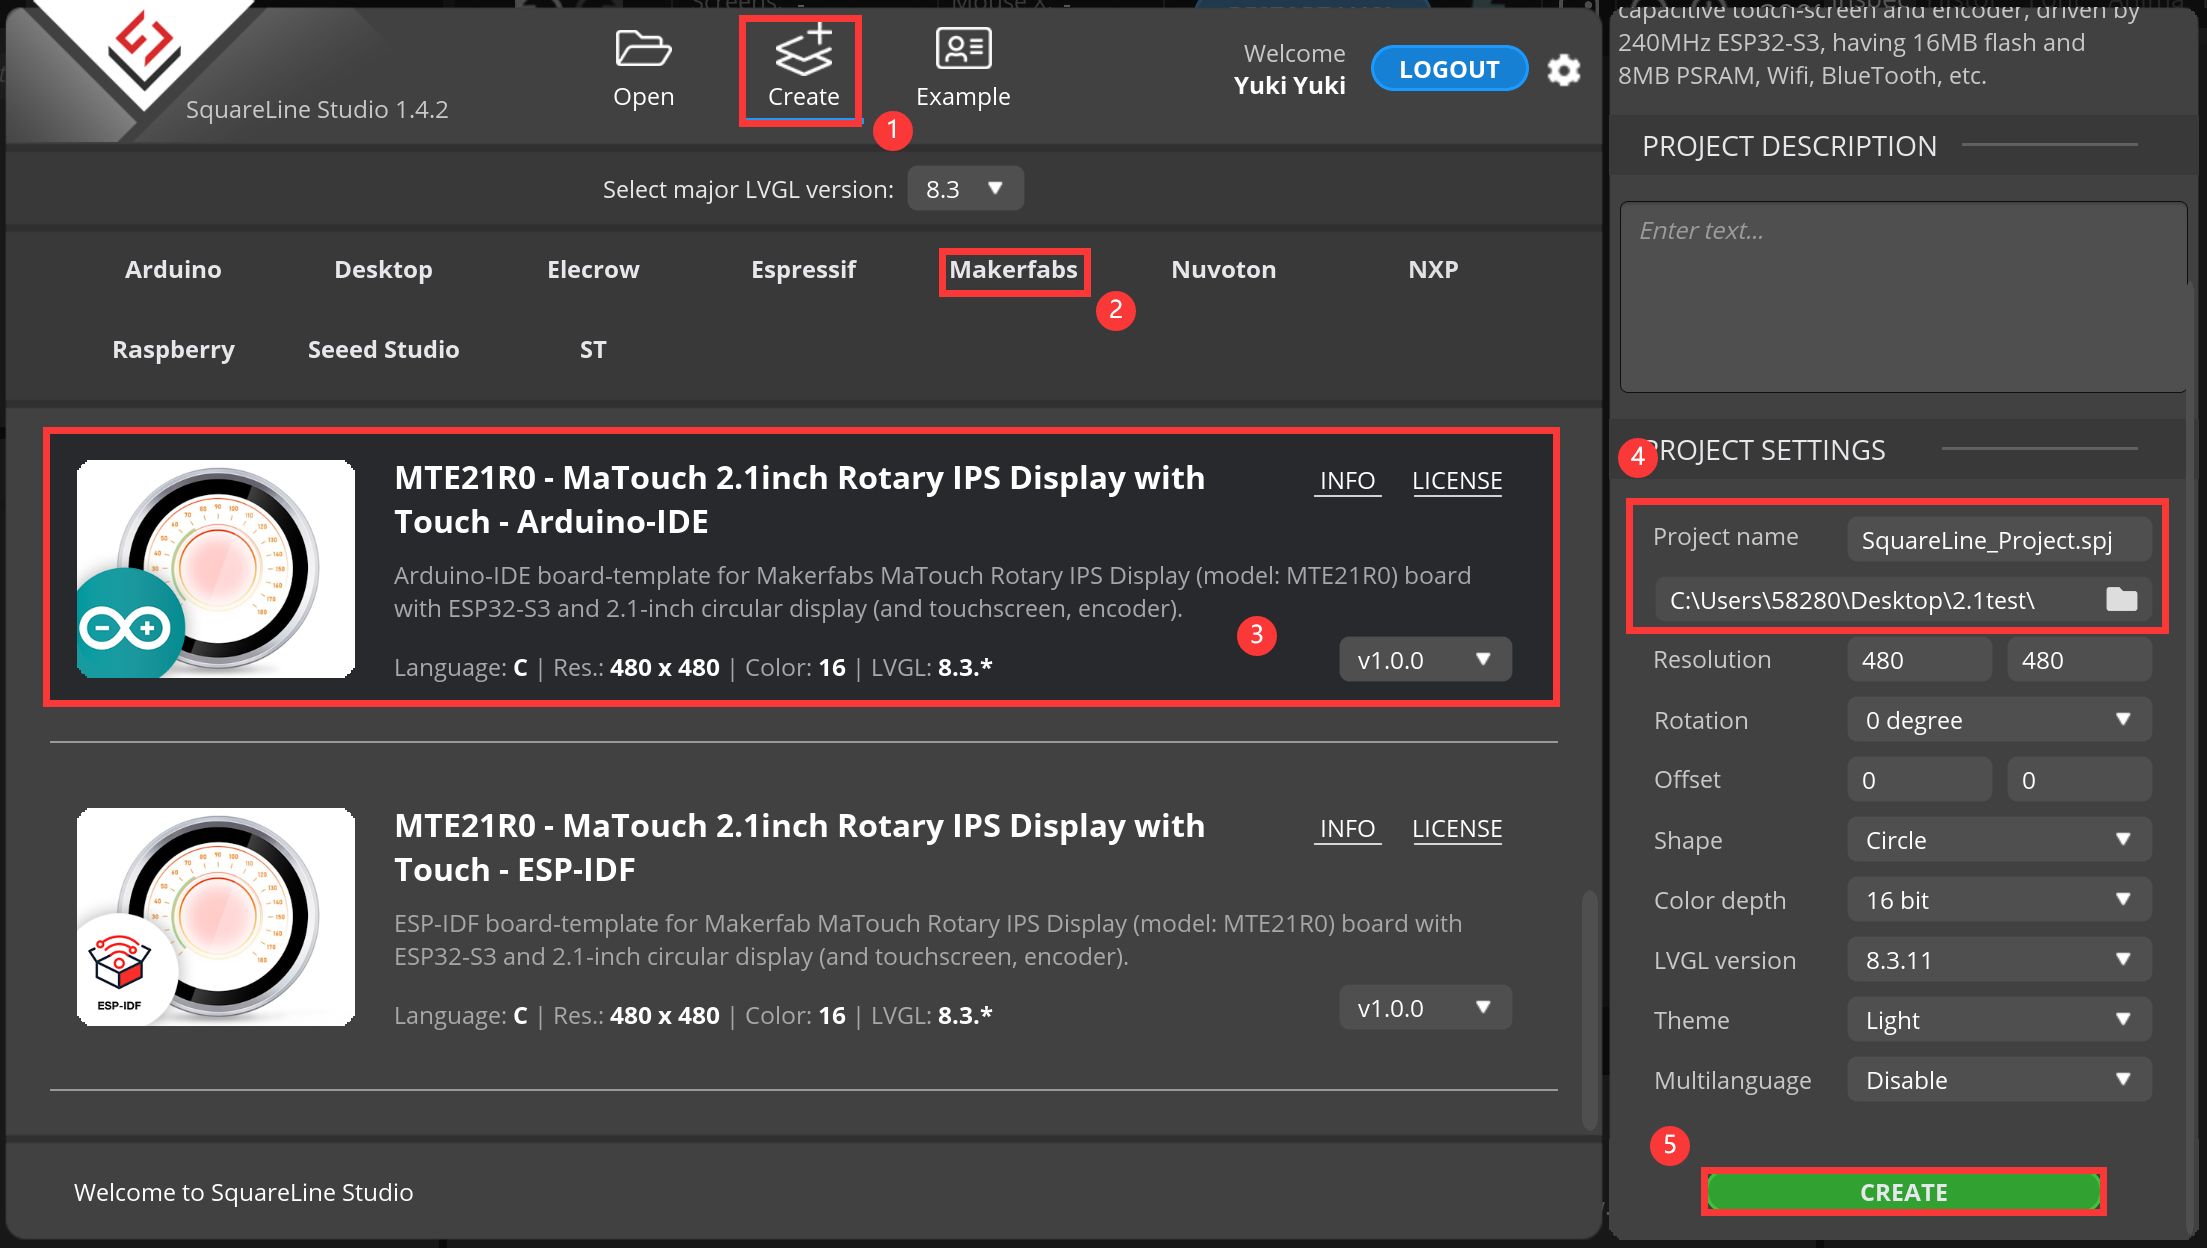Expand v1.0.0 version dropdown of ESP-IDF template
2207x1248 pixels.
[x=1425, y=1008]
